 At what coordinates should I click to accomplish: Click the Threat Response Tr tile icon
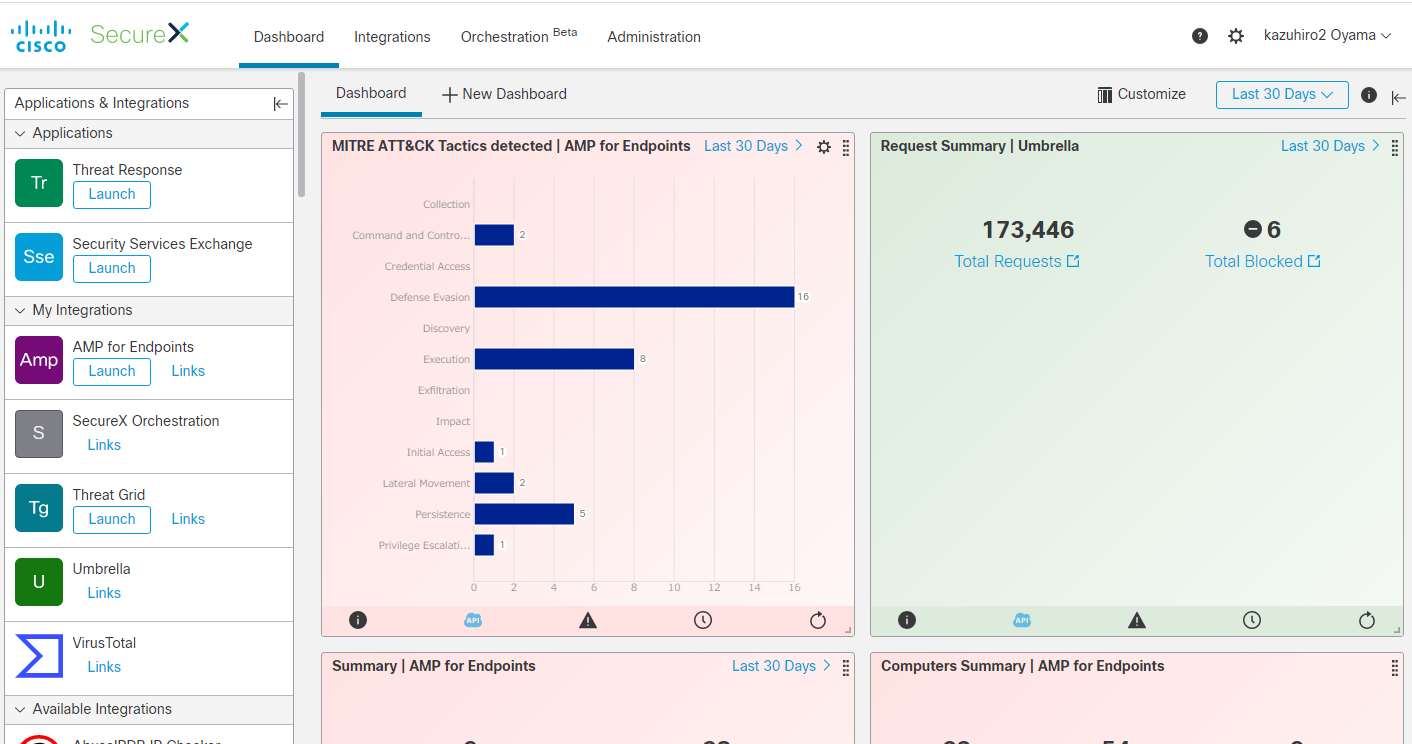coord(39,182)
